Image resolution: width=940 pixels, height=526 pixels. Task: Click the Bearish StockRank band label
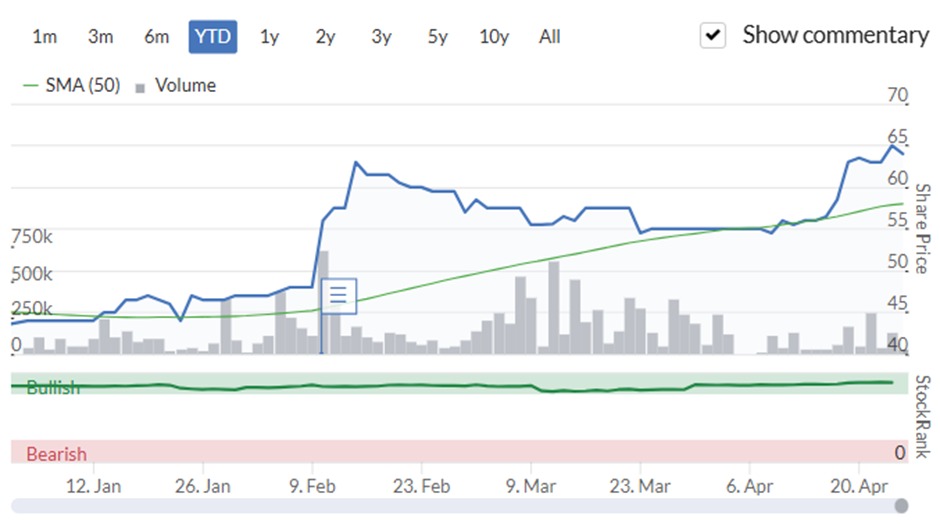click(56, 454)
